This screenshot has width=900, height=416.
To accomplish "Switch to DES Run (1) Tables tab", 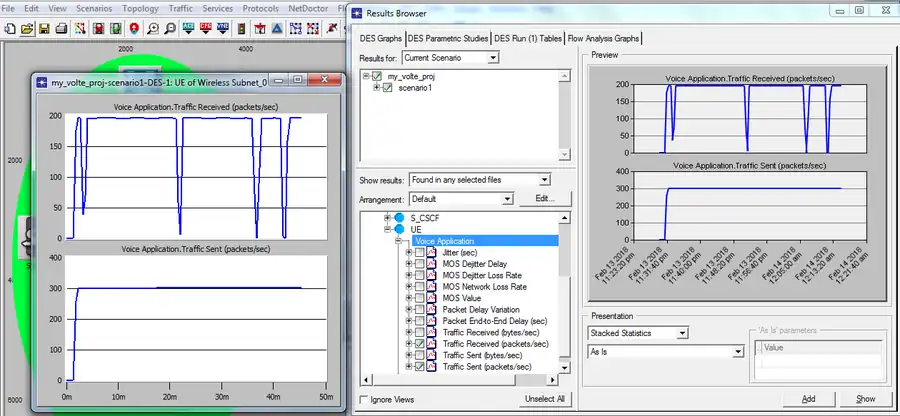I will point(527,38).
